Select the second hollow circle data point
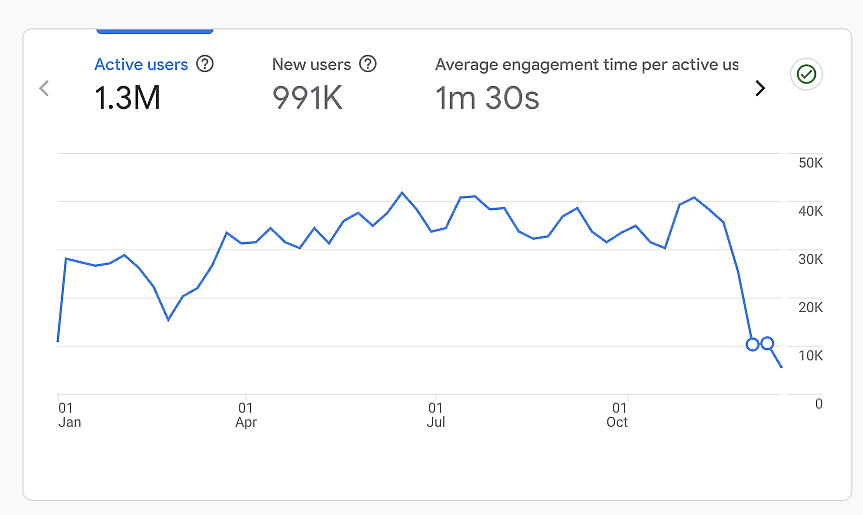This screenshot has width=863, height=515. tap(768, 343)
